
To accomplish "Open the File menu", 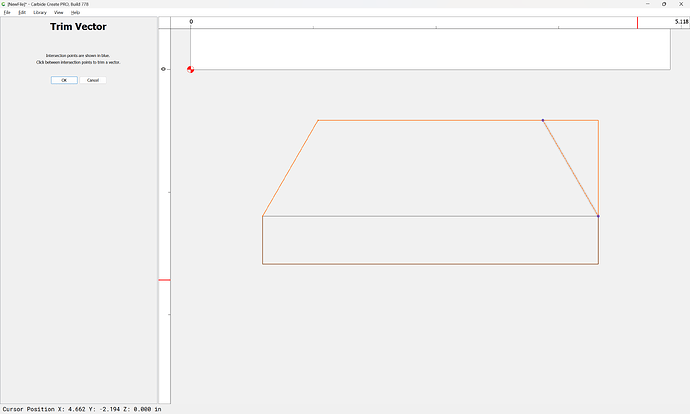I will click(7, 12).
